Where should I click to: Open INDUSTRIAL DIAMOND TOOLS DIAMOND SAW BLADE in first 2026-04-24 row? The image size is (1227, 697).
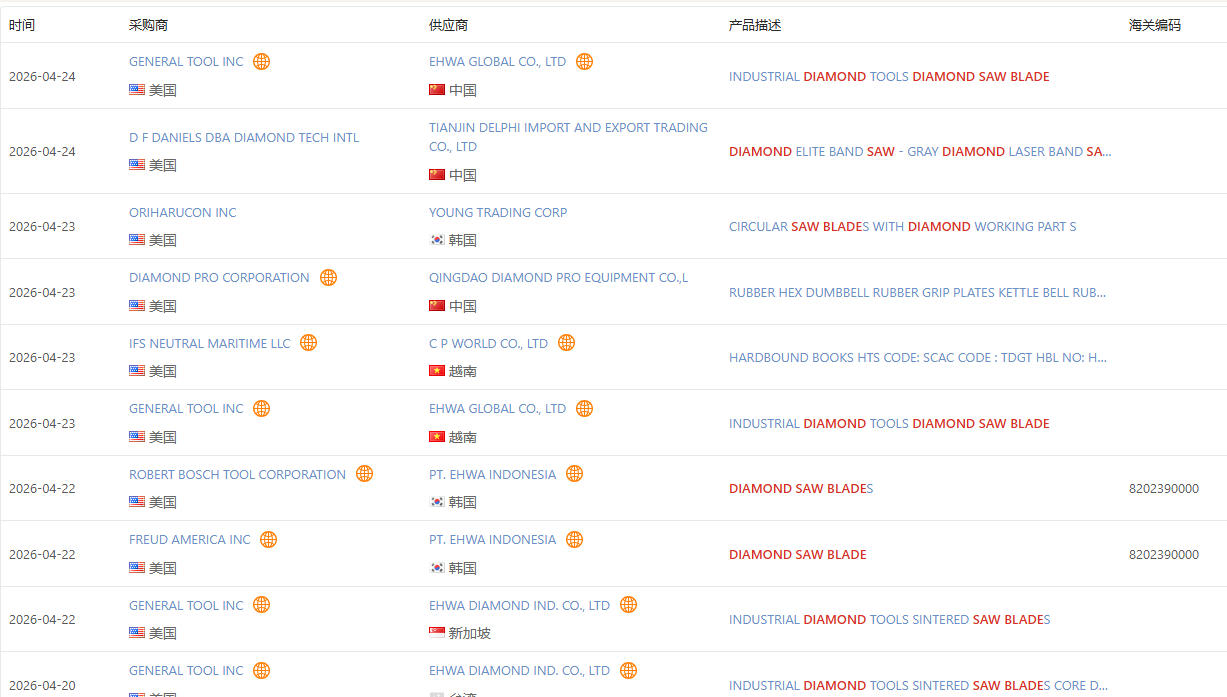889,77
